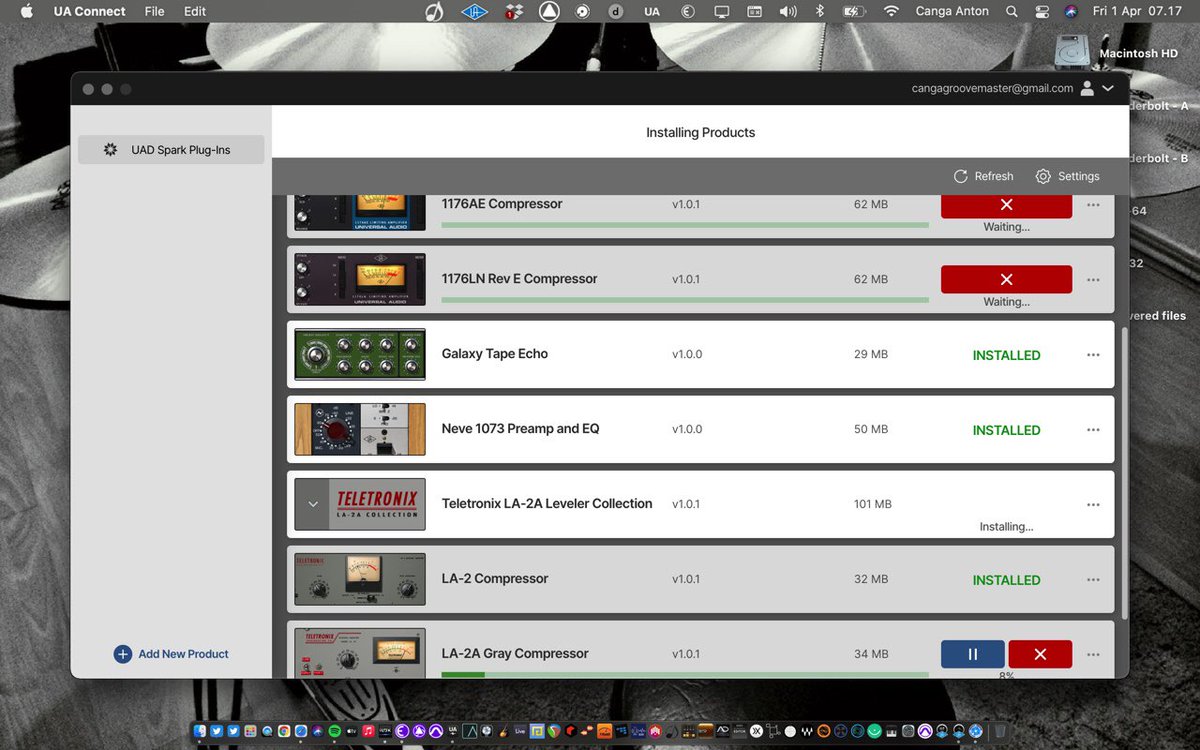Open Spotlight search in menu bar
Viewport: 1200px width, 750px height.
(1012, 11)
